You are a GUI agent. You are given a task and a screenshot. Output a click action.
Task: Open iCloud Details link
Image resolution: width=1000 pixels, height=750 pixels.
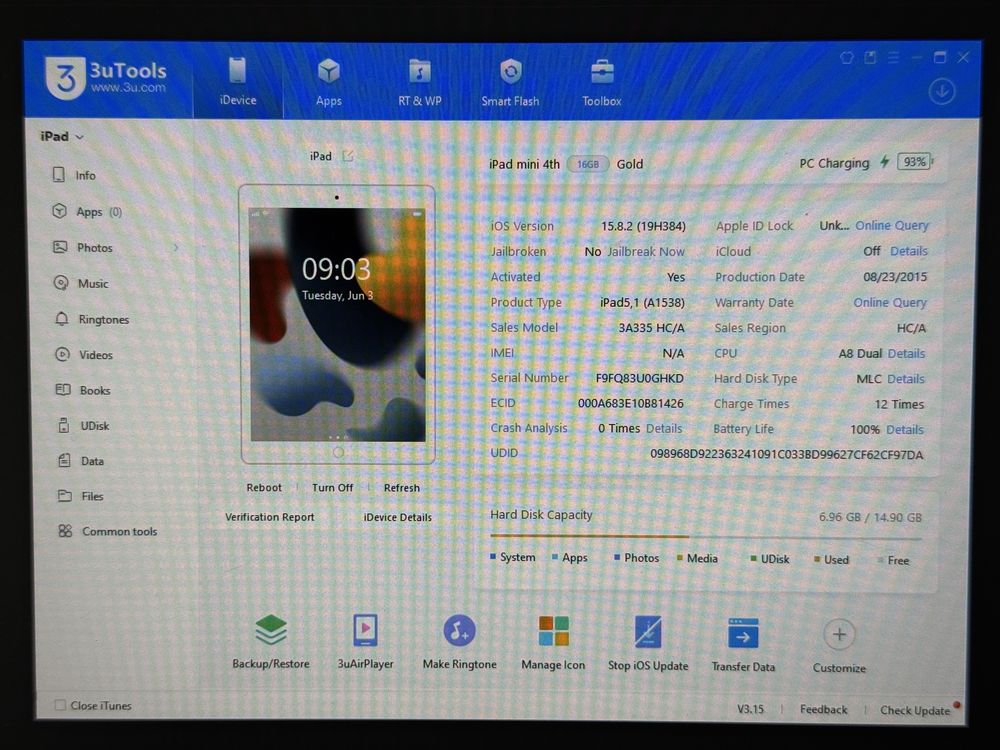[x=909, y=251]
